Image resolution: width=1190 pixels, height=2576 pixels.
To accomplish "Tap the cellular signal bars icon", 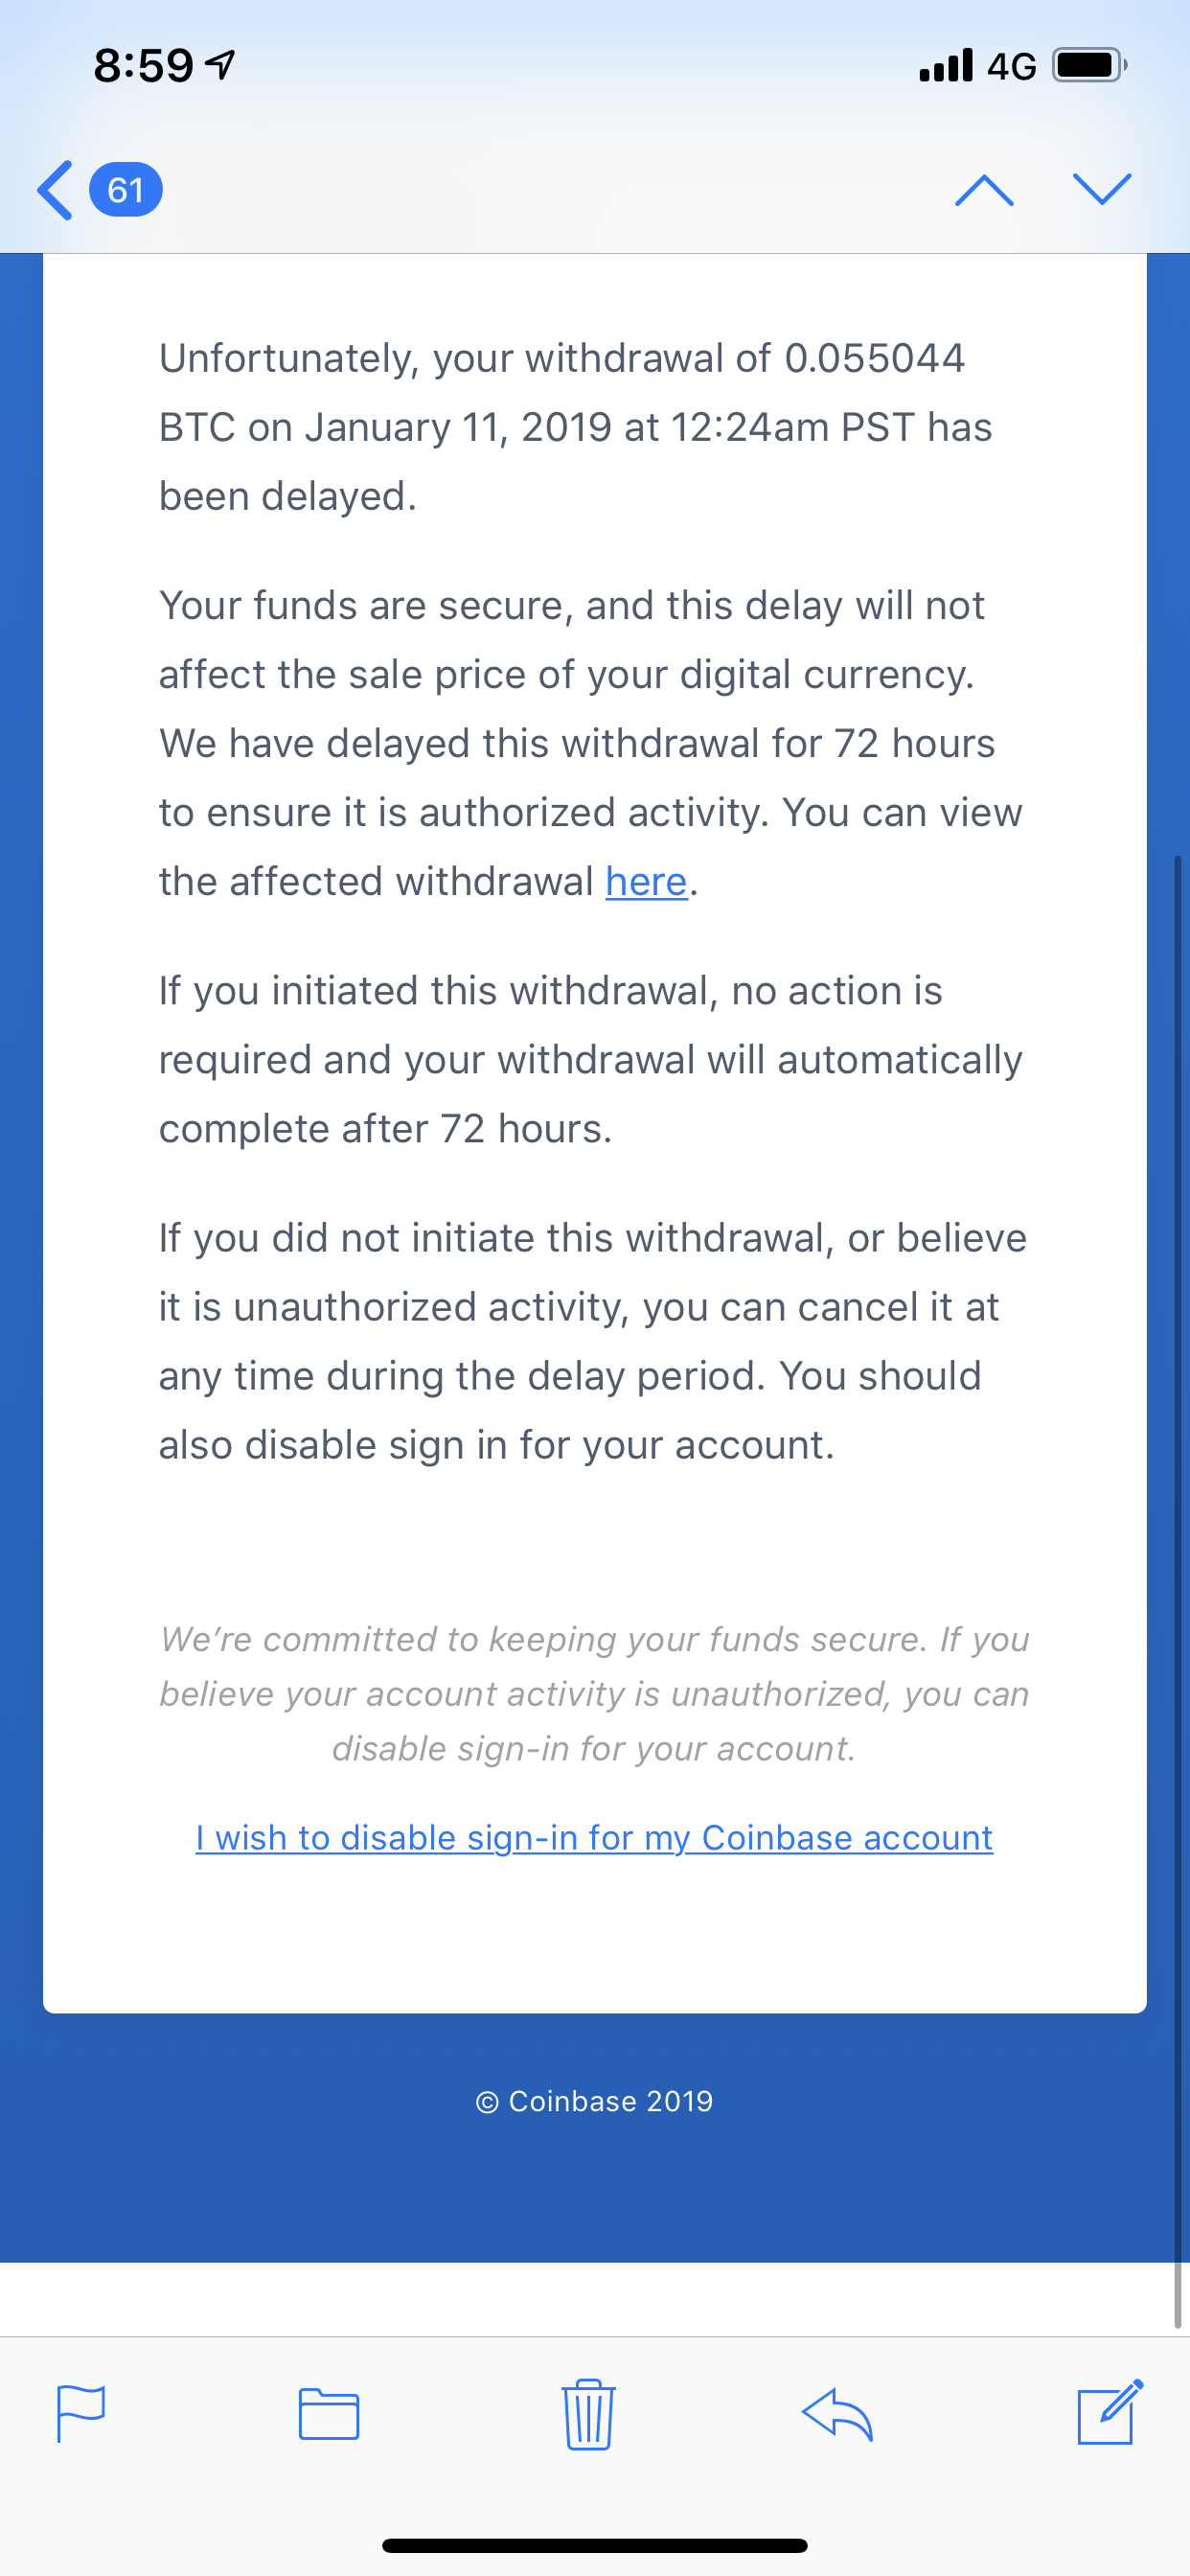I will (x=946, y=66).
